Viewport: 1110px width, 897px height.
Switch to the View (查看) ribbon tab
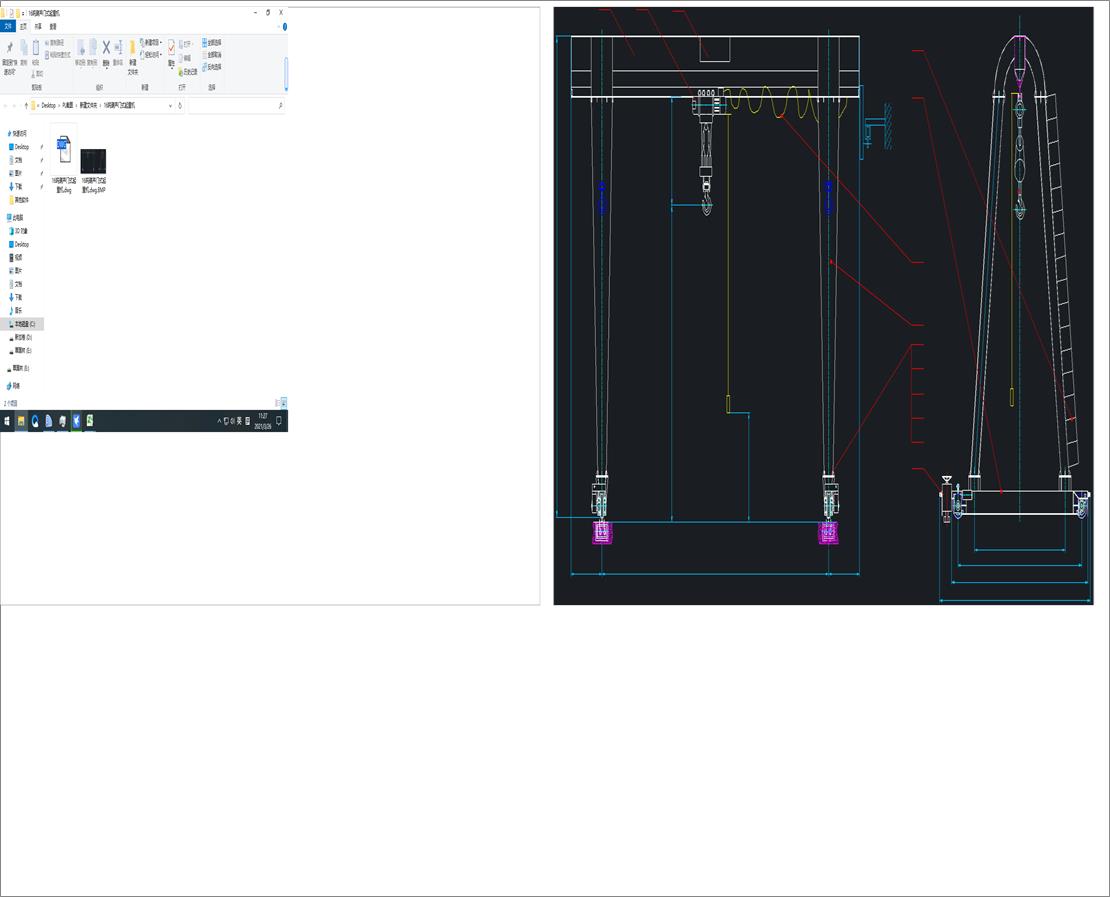point(53,27)
